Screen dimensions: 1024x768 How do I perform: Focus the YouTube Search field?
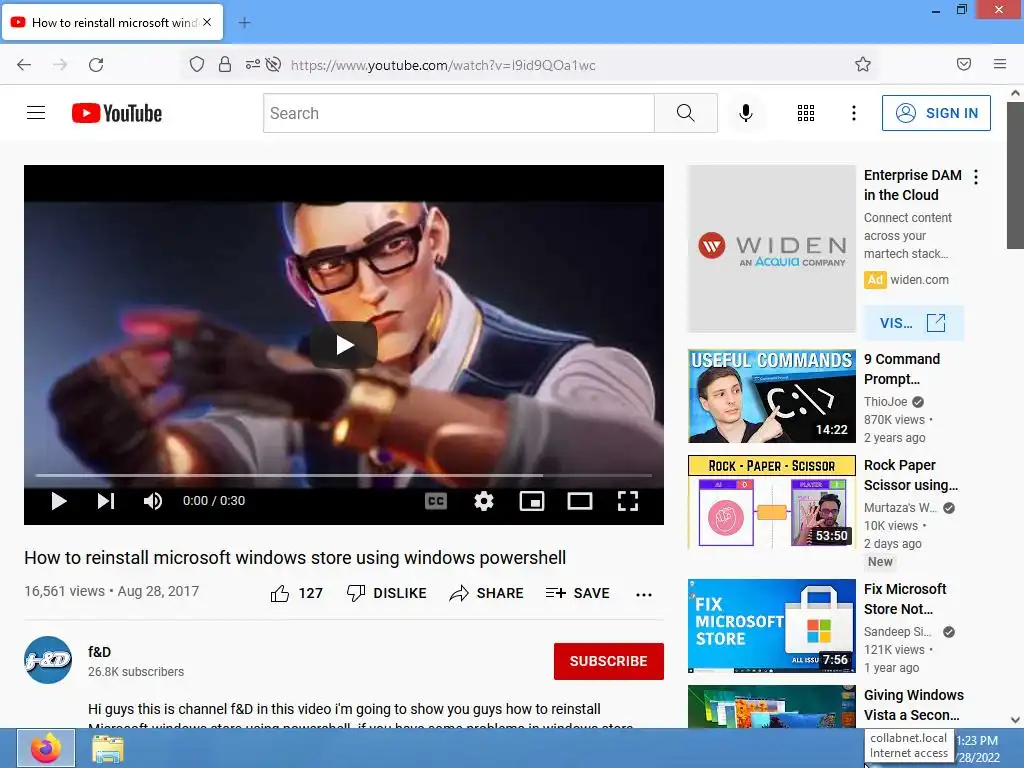pyautogui.click(x=459, y=113)
